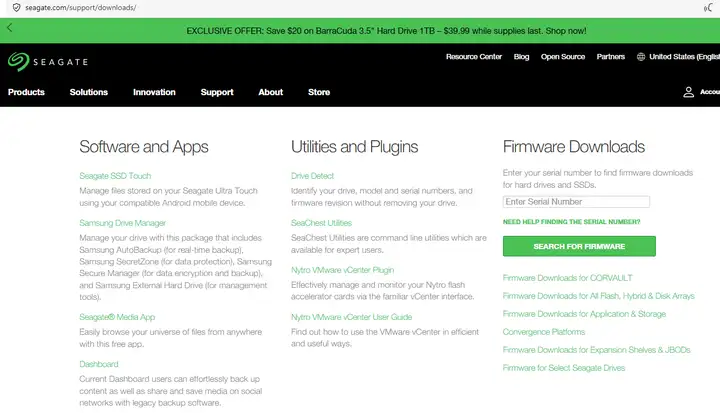Open Samsung Drive Manager link
Viewport: 720px width, 413px height.
pos(122,223)
